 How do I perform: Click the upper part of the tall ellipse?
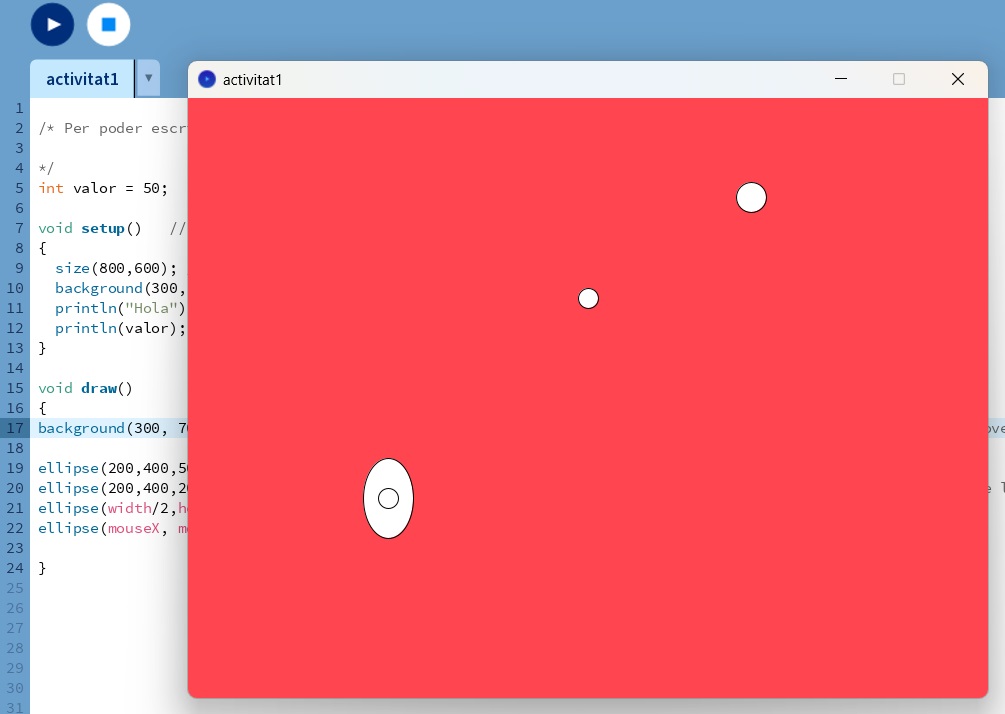coord(388,473)
